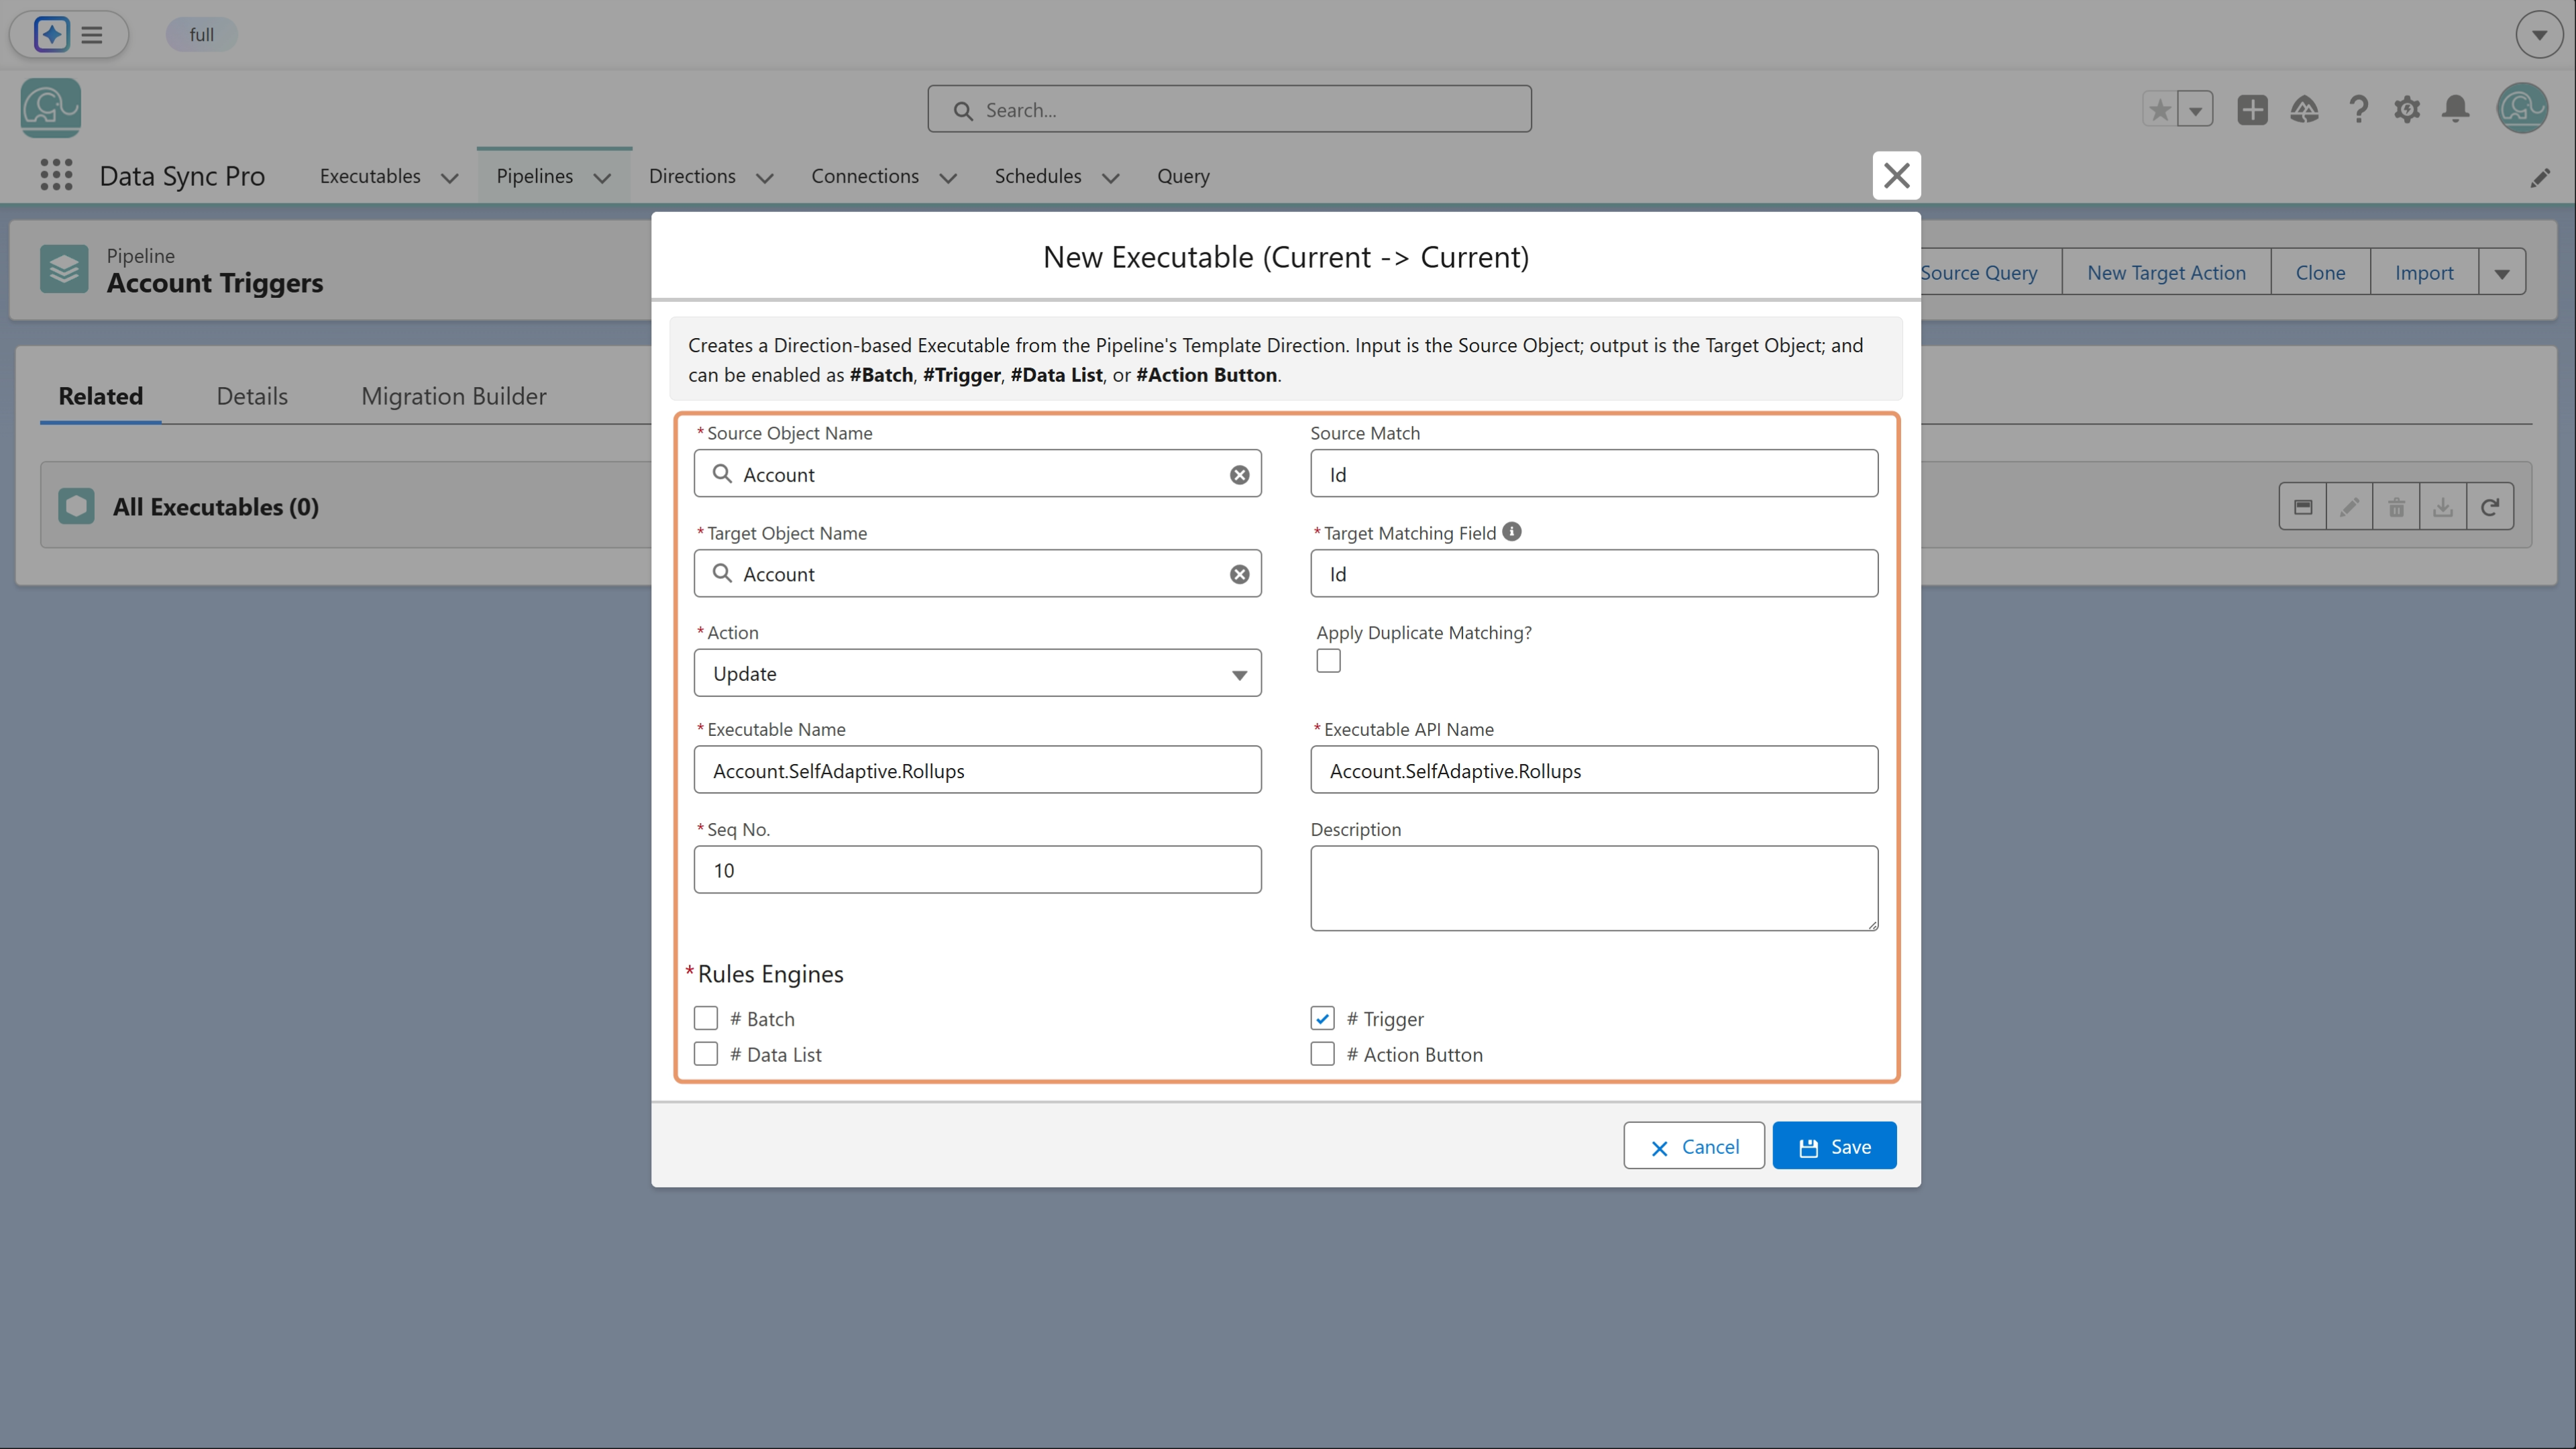This screenshot has height=1449, width=2576.
Task: Open the user profile avatar
Action: [2522, 108]
